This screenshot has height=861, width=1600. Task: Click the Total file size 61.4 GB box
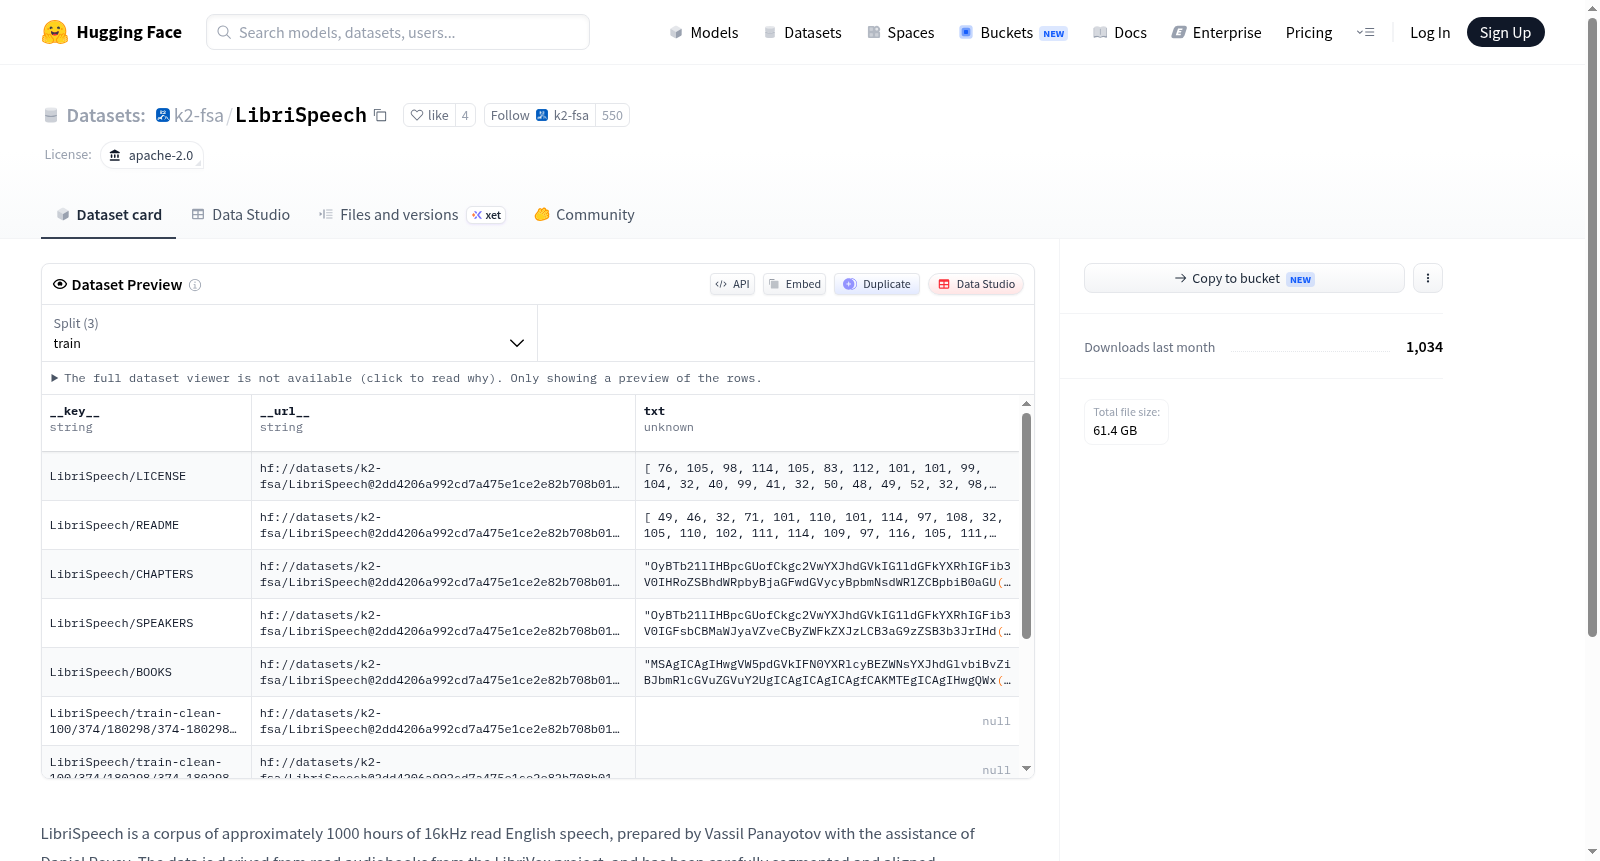click(x=1126, y=421)
